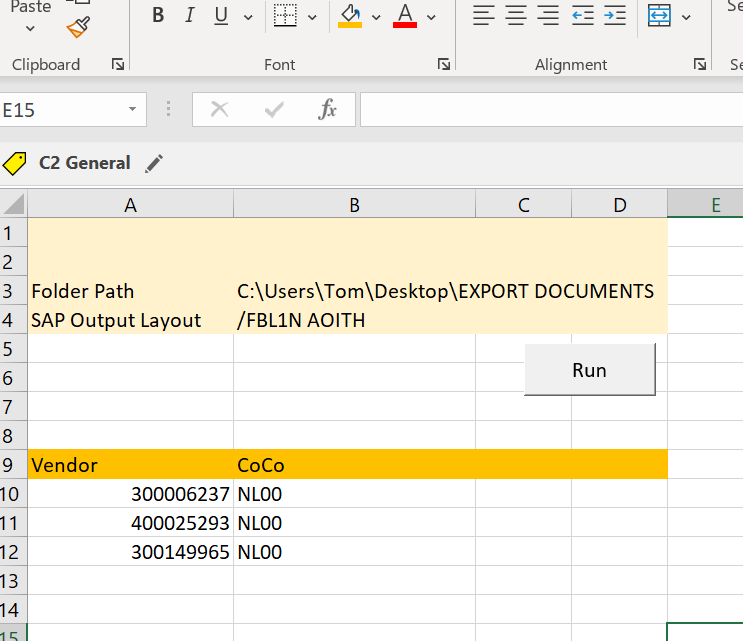The image size is (743, 641).
Task: Open Merge & Center dropdown arrow
Action: pos(686,18)
